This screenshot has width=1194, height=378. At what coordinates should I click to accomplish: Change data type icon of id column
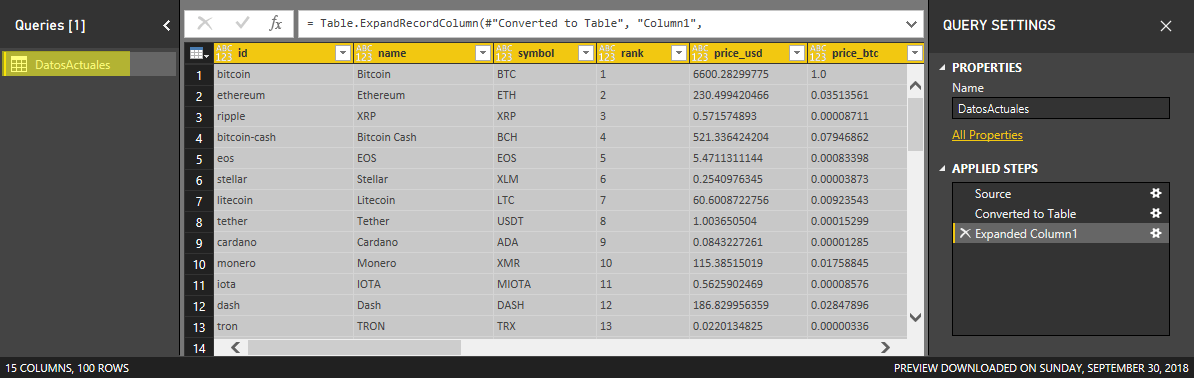225,53
